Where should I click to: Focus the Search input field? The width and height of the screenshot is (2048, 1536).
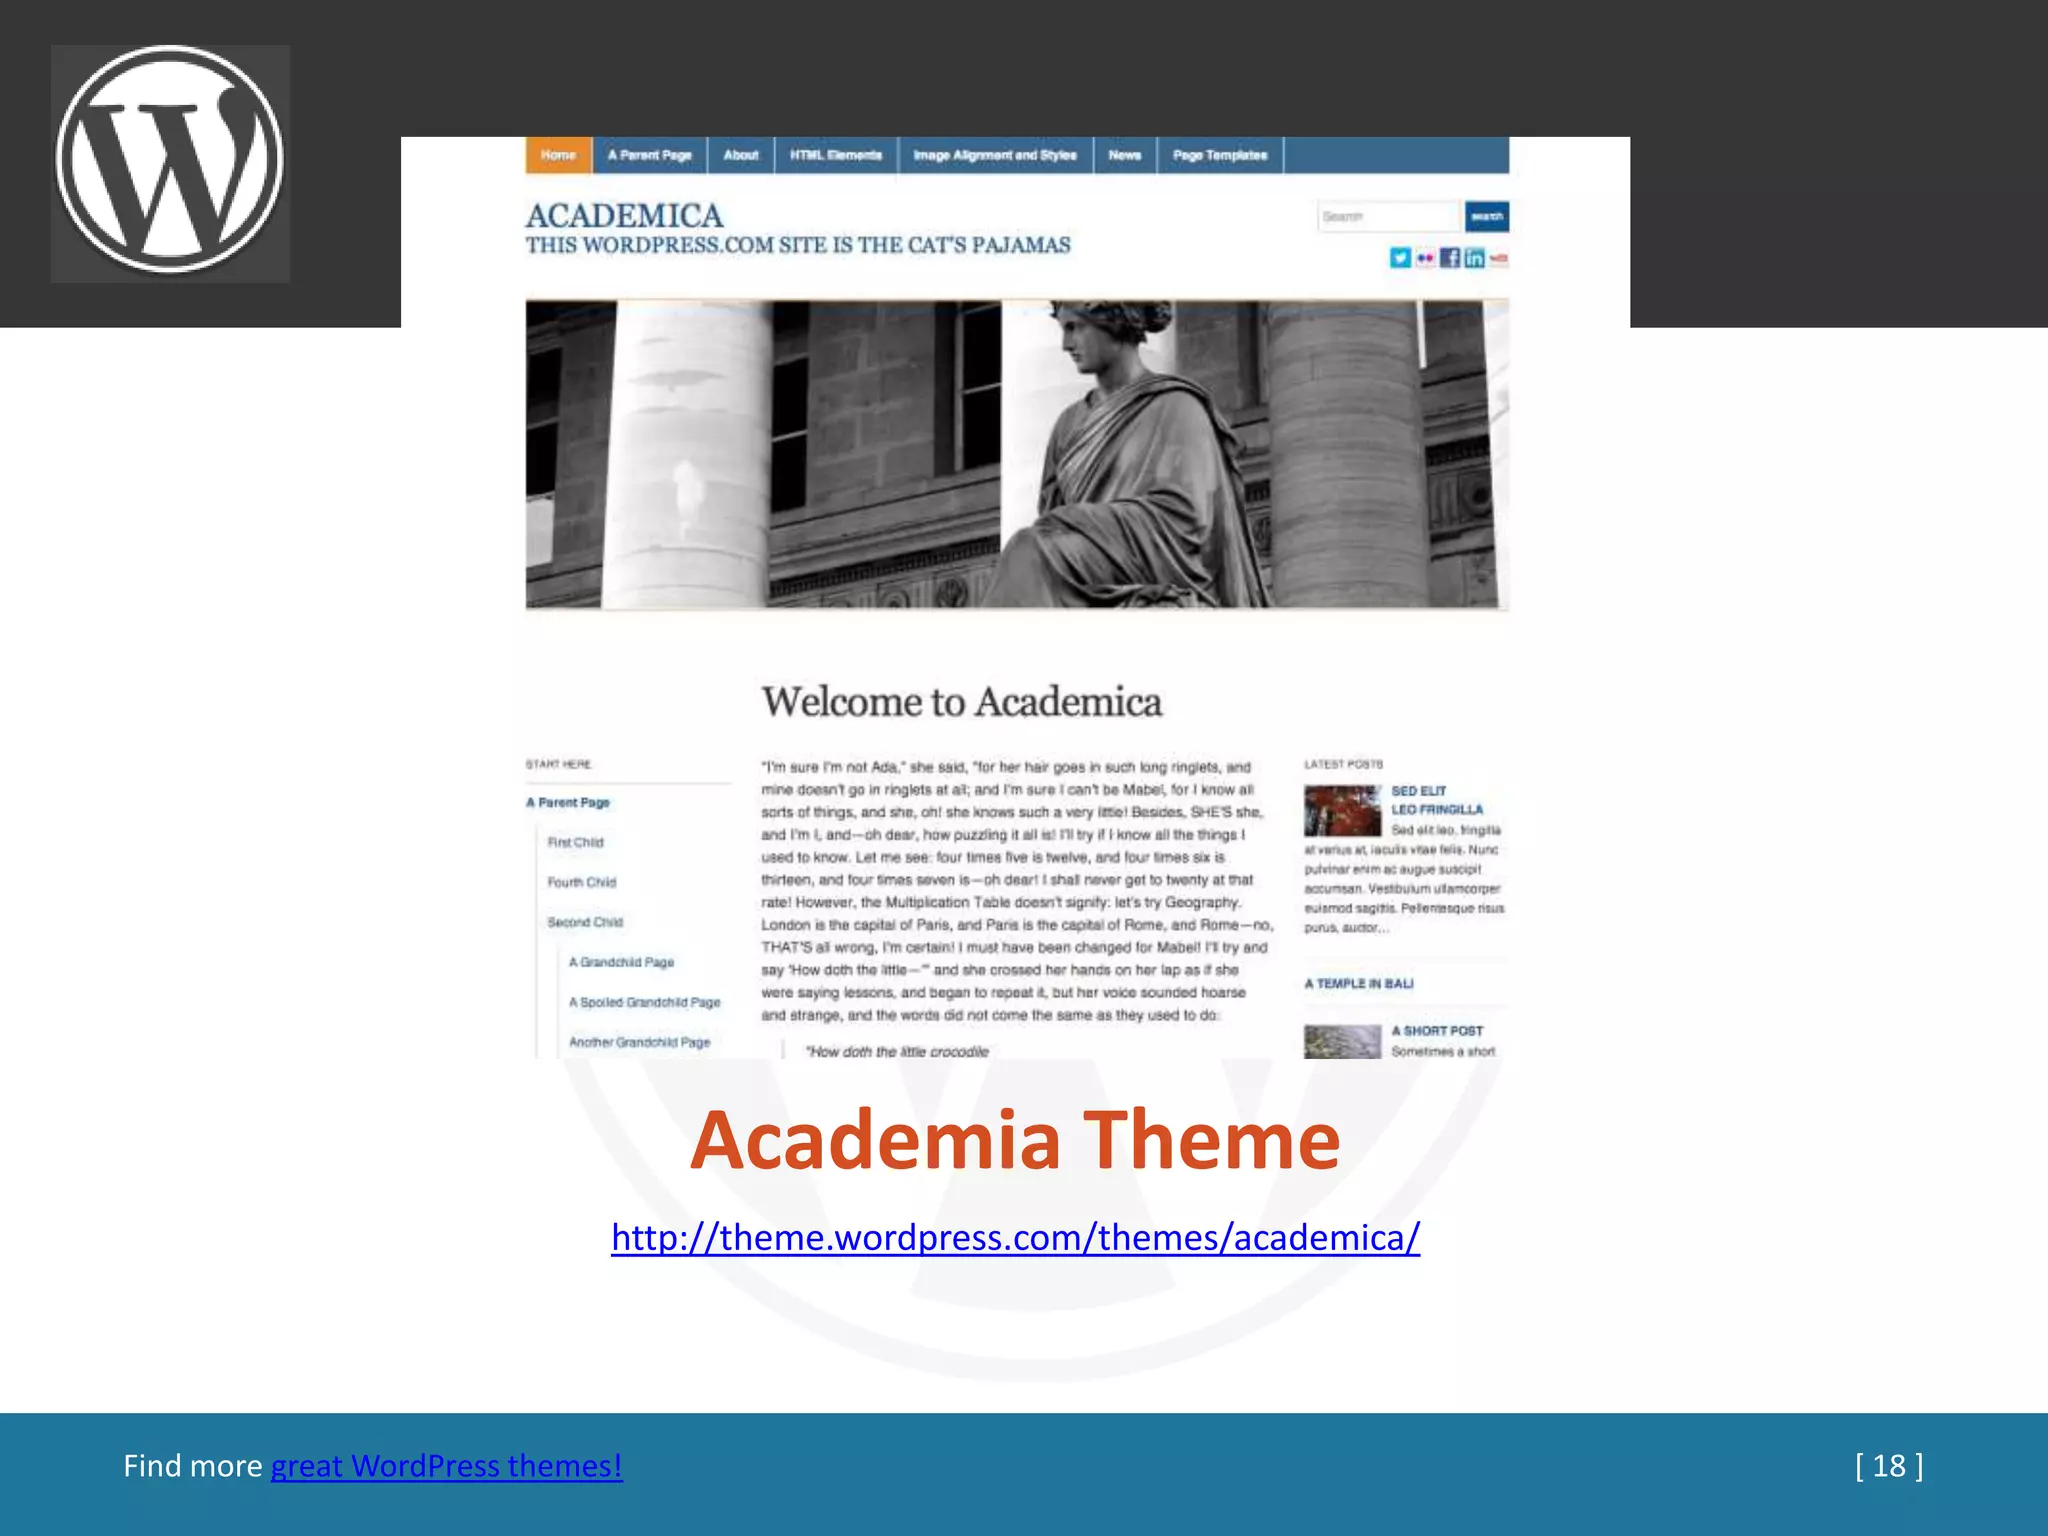[1390, 216]
